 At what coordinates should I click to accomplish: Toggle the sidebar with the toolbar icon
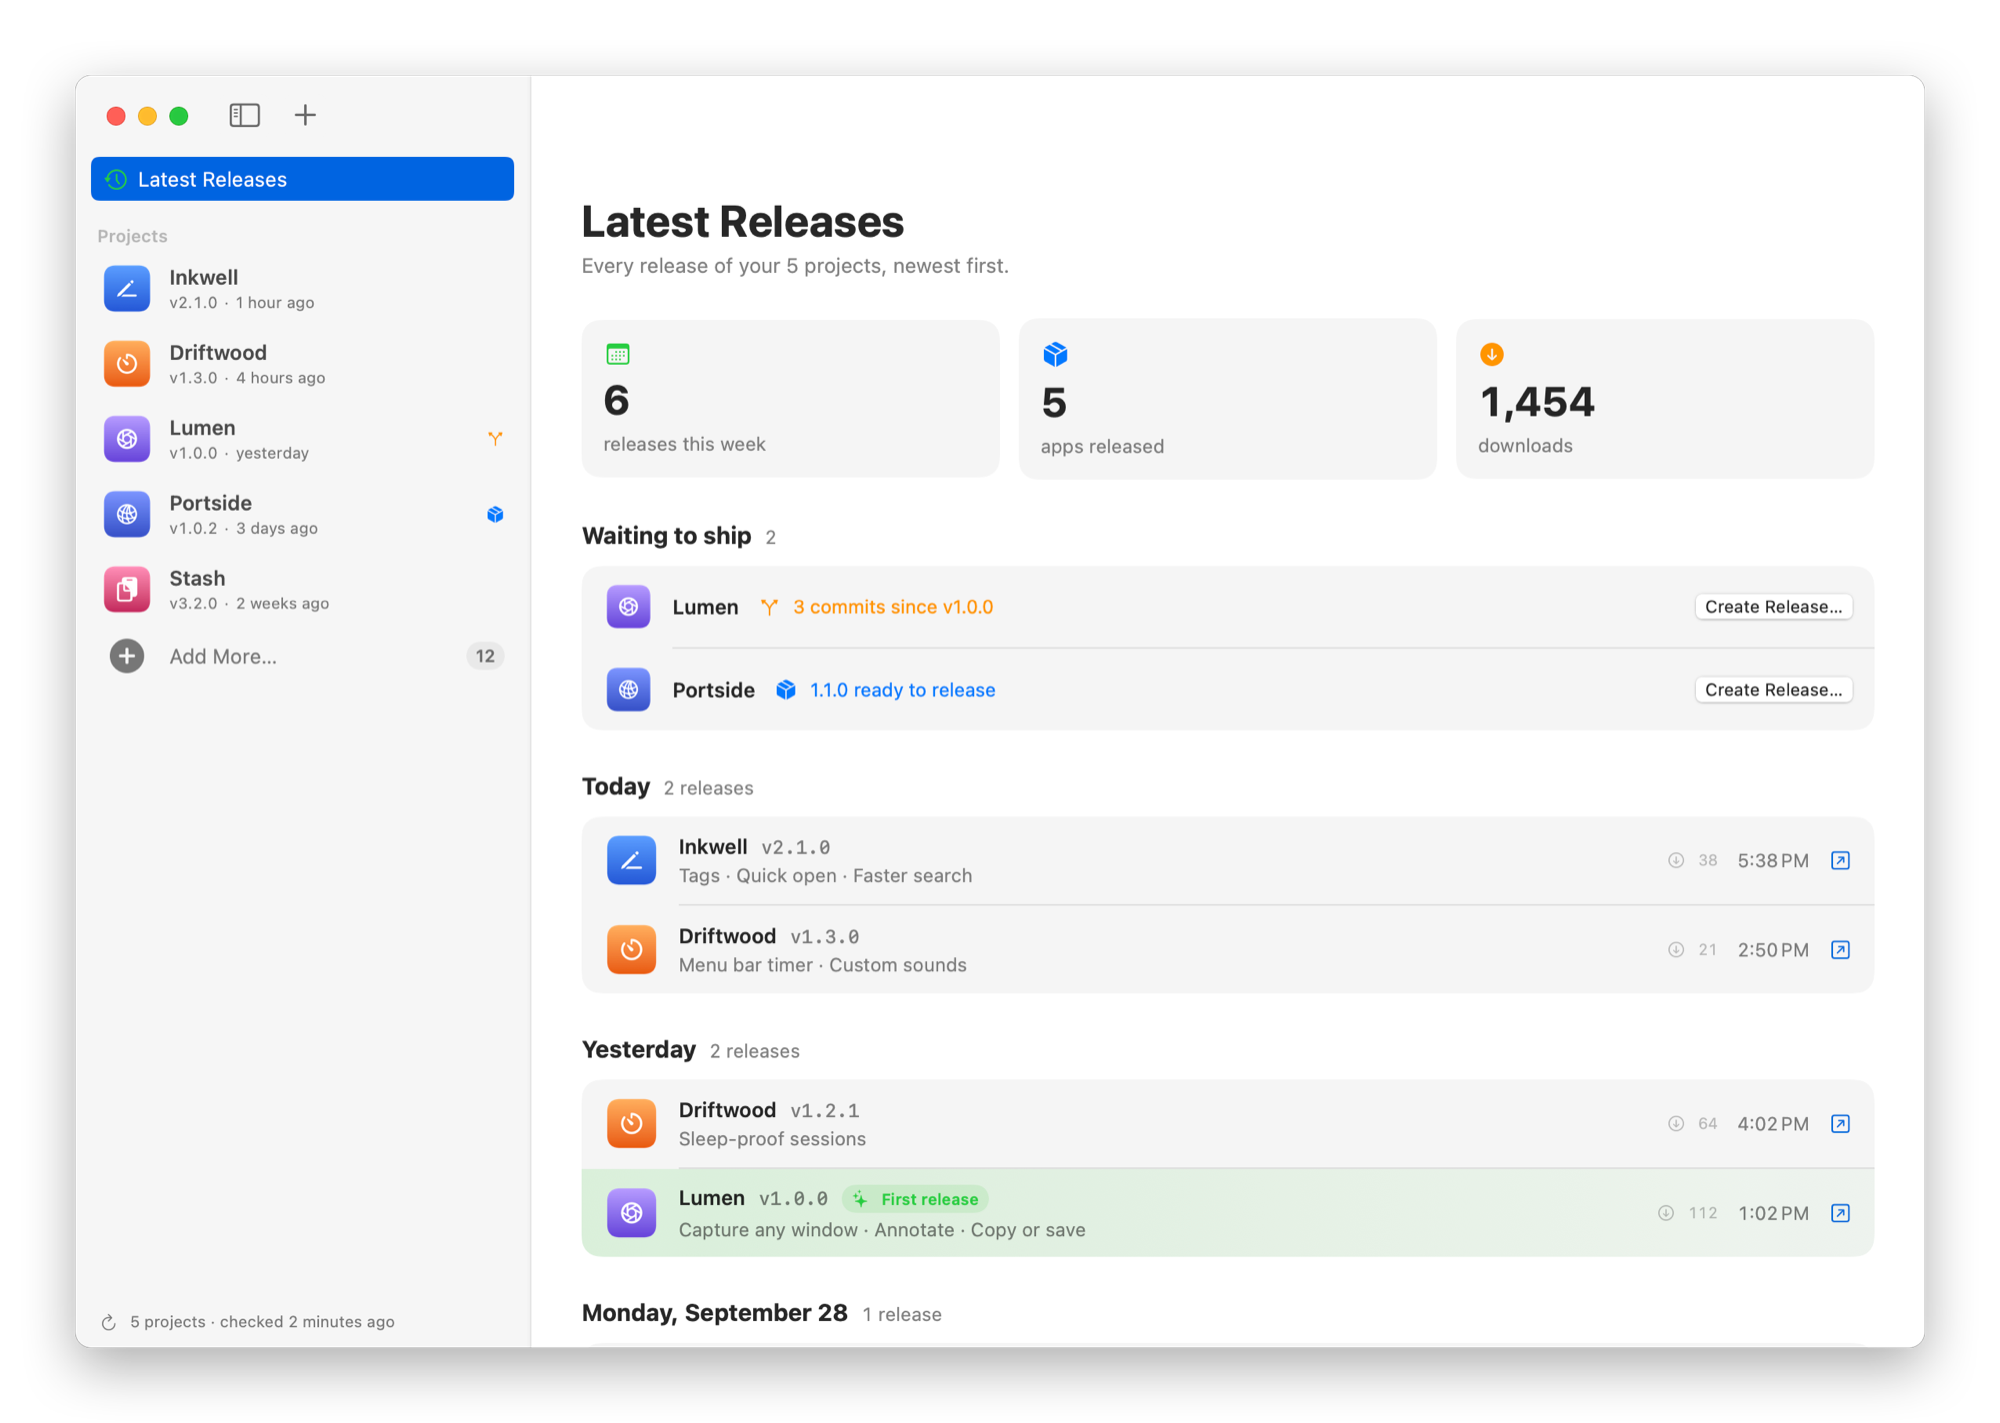tap(244, 115)
